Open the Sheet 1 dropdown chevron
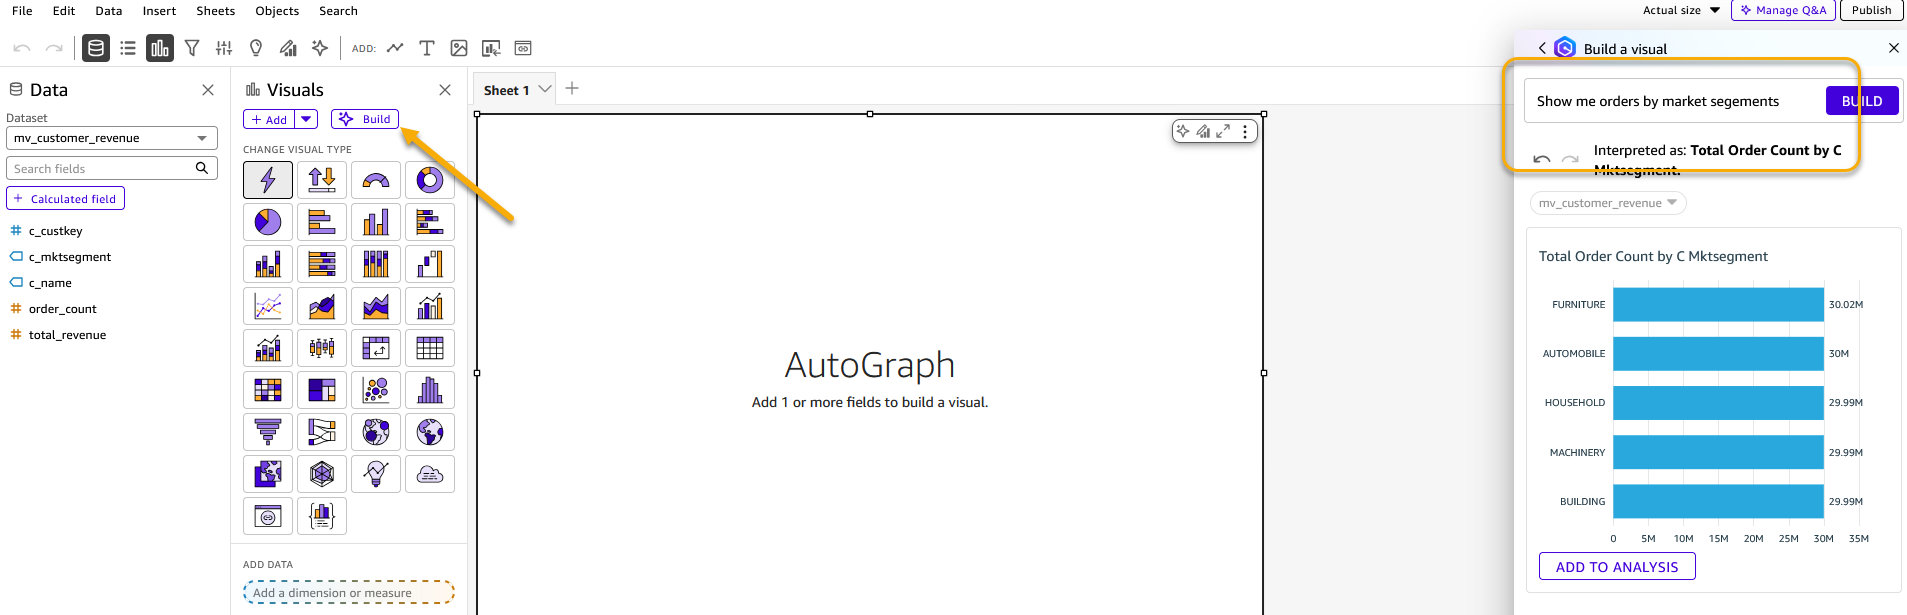The image size is (1907, 615). click(545, 89)
